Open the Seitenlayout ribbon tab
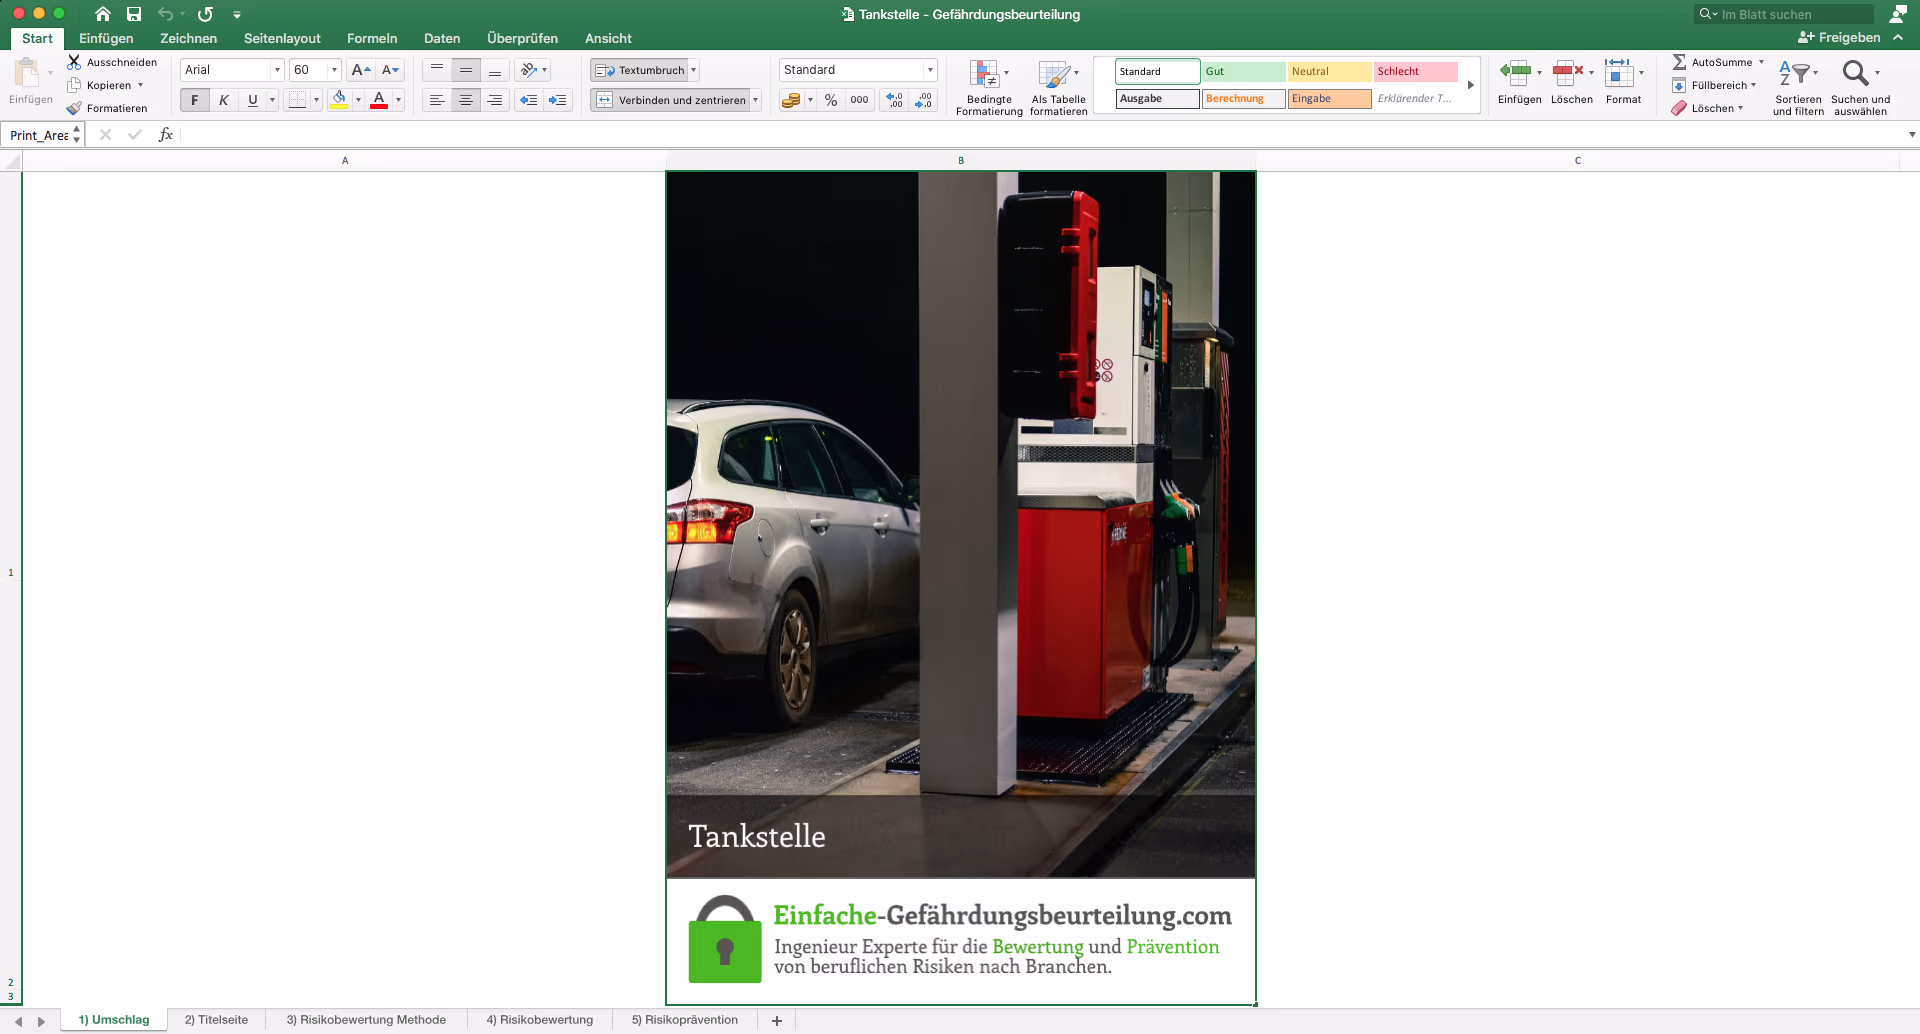The width and height of the screenshot is (1920, 1034). 282,38
